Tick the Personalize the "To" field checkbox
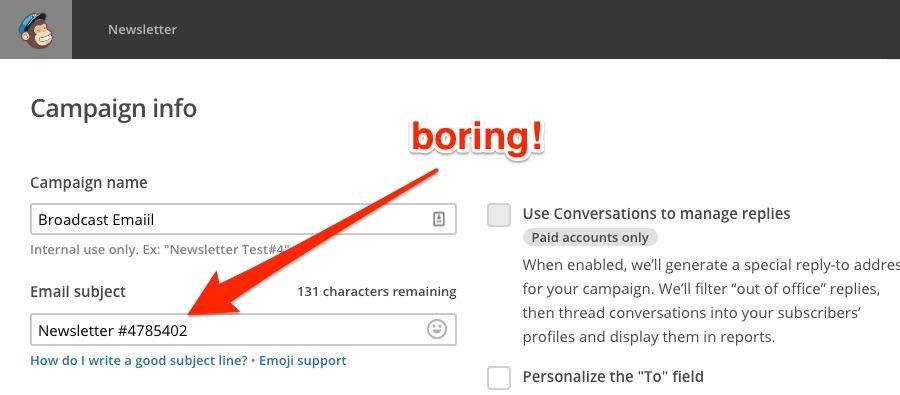Viewport: 900px width, 395px height. tap(499, 378)
